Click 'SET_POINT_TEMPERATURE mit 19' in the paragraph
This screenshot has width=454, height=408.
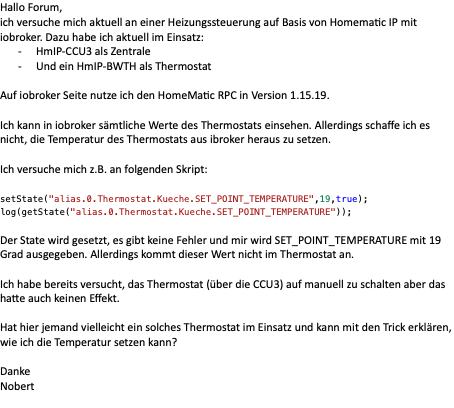(358, 240)
